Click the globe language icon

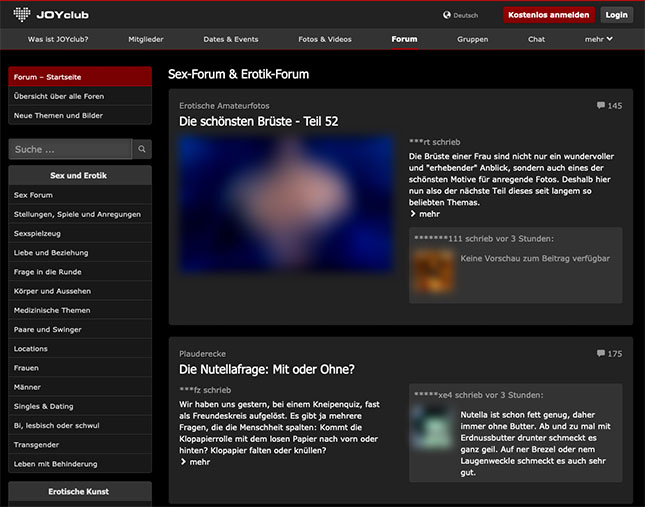click(x=447, y=15)
